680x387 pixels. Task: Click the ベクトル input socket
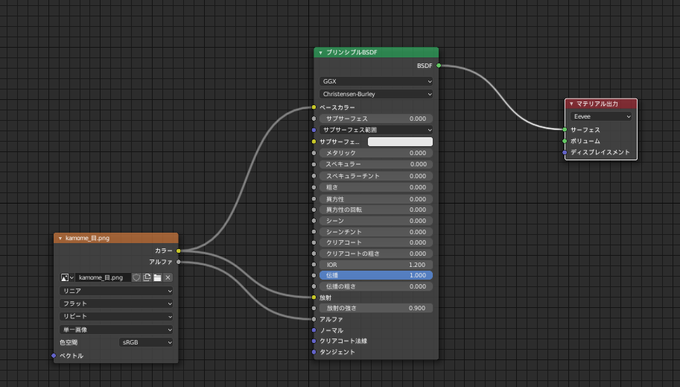54,356
